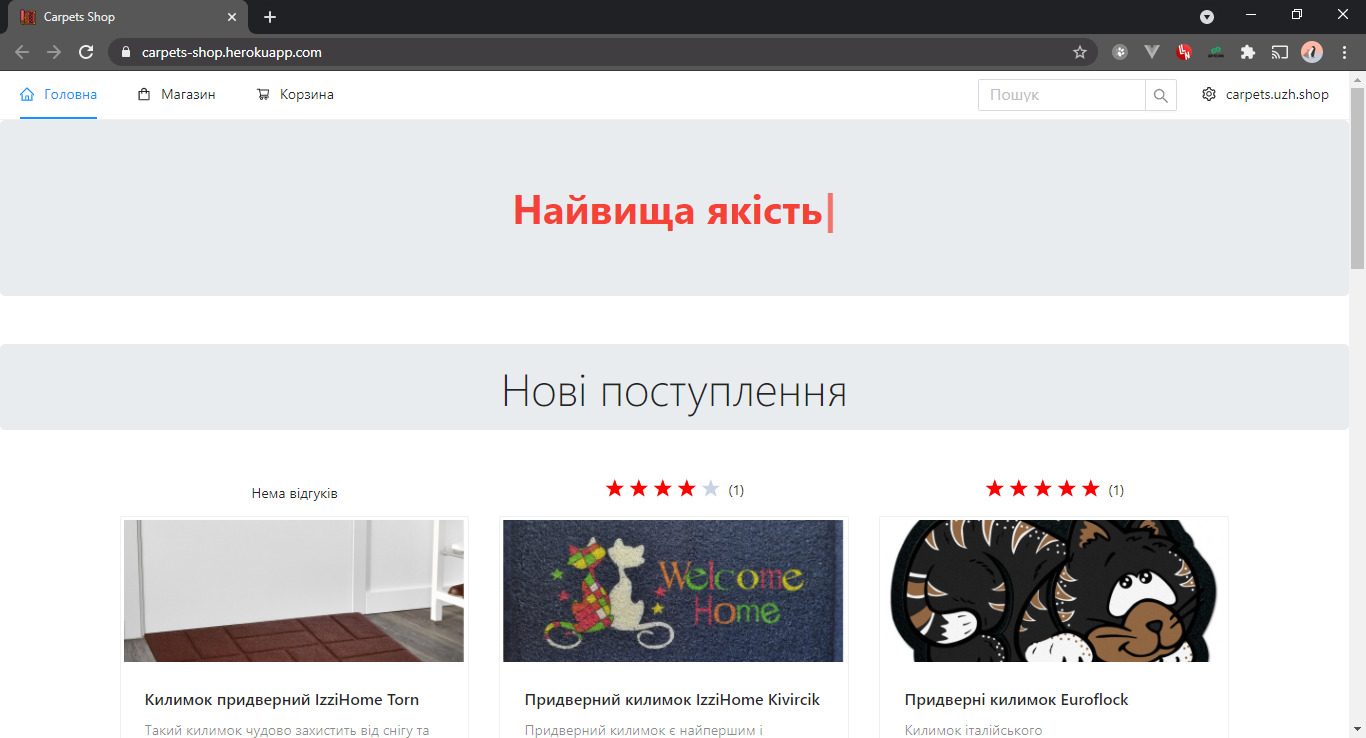Reload the Carpets Shop page
The image size is (1366, 738).
pos(87,52)
